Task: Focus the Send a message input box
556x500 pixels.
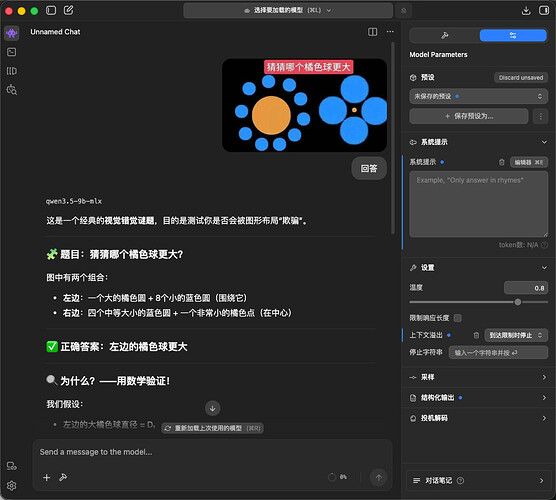Action: (x=212, y=452)
